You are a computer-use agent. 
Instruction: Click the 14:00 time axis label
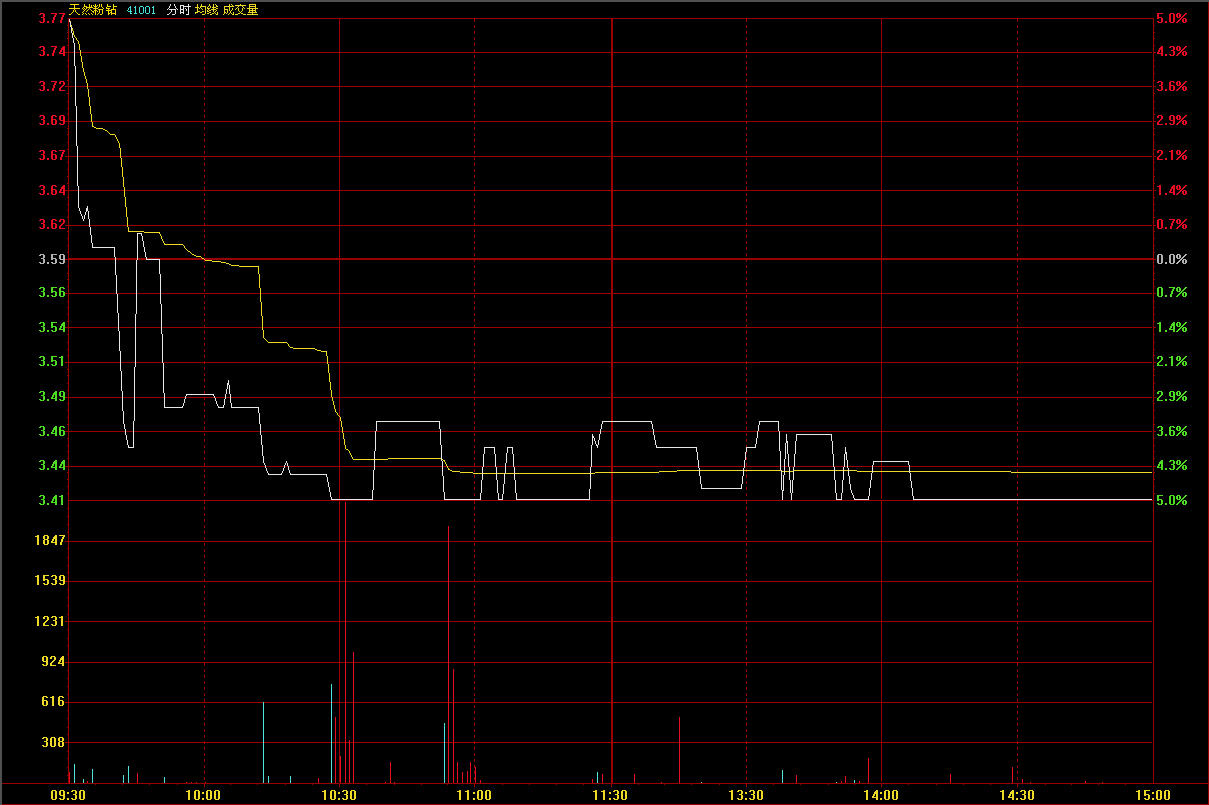coord(881,795)
